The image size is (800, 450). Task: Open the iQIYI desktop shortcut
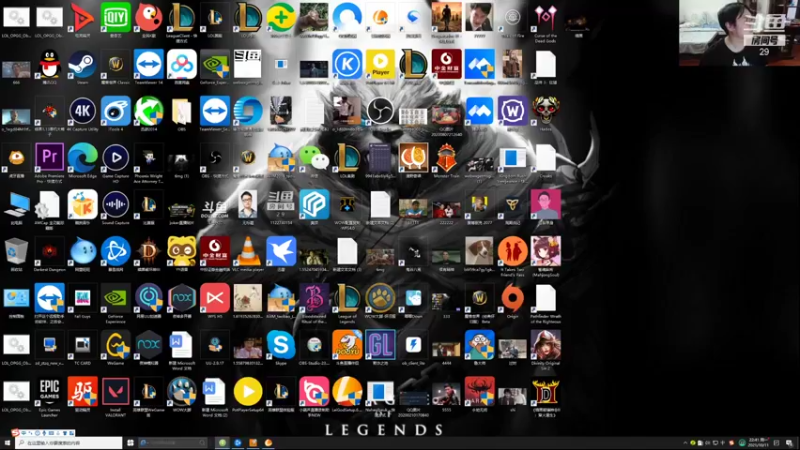(115, 17)
